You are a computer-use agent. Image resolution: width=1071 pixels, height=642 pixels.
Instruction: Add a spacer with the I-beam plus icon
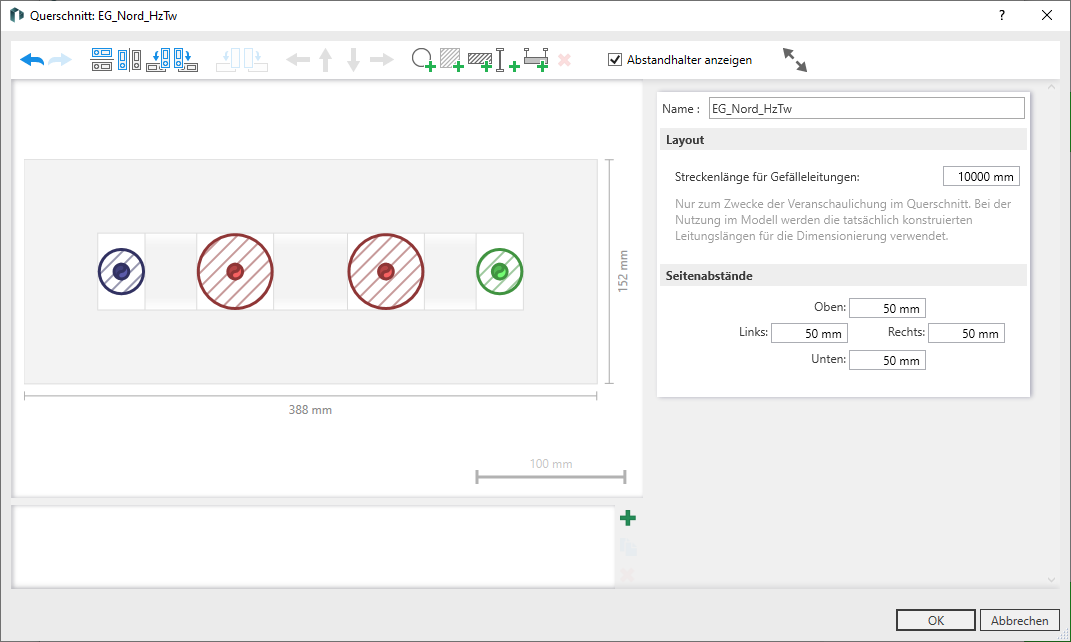point(507,60)
